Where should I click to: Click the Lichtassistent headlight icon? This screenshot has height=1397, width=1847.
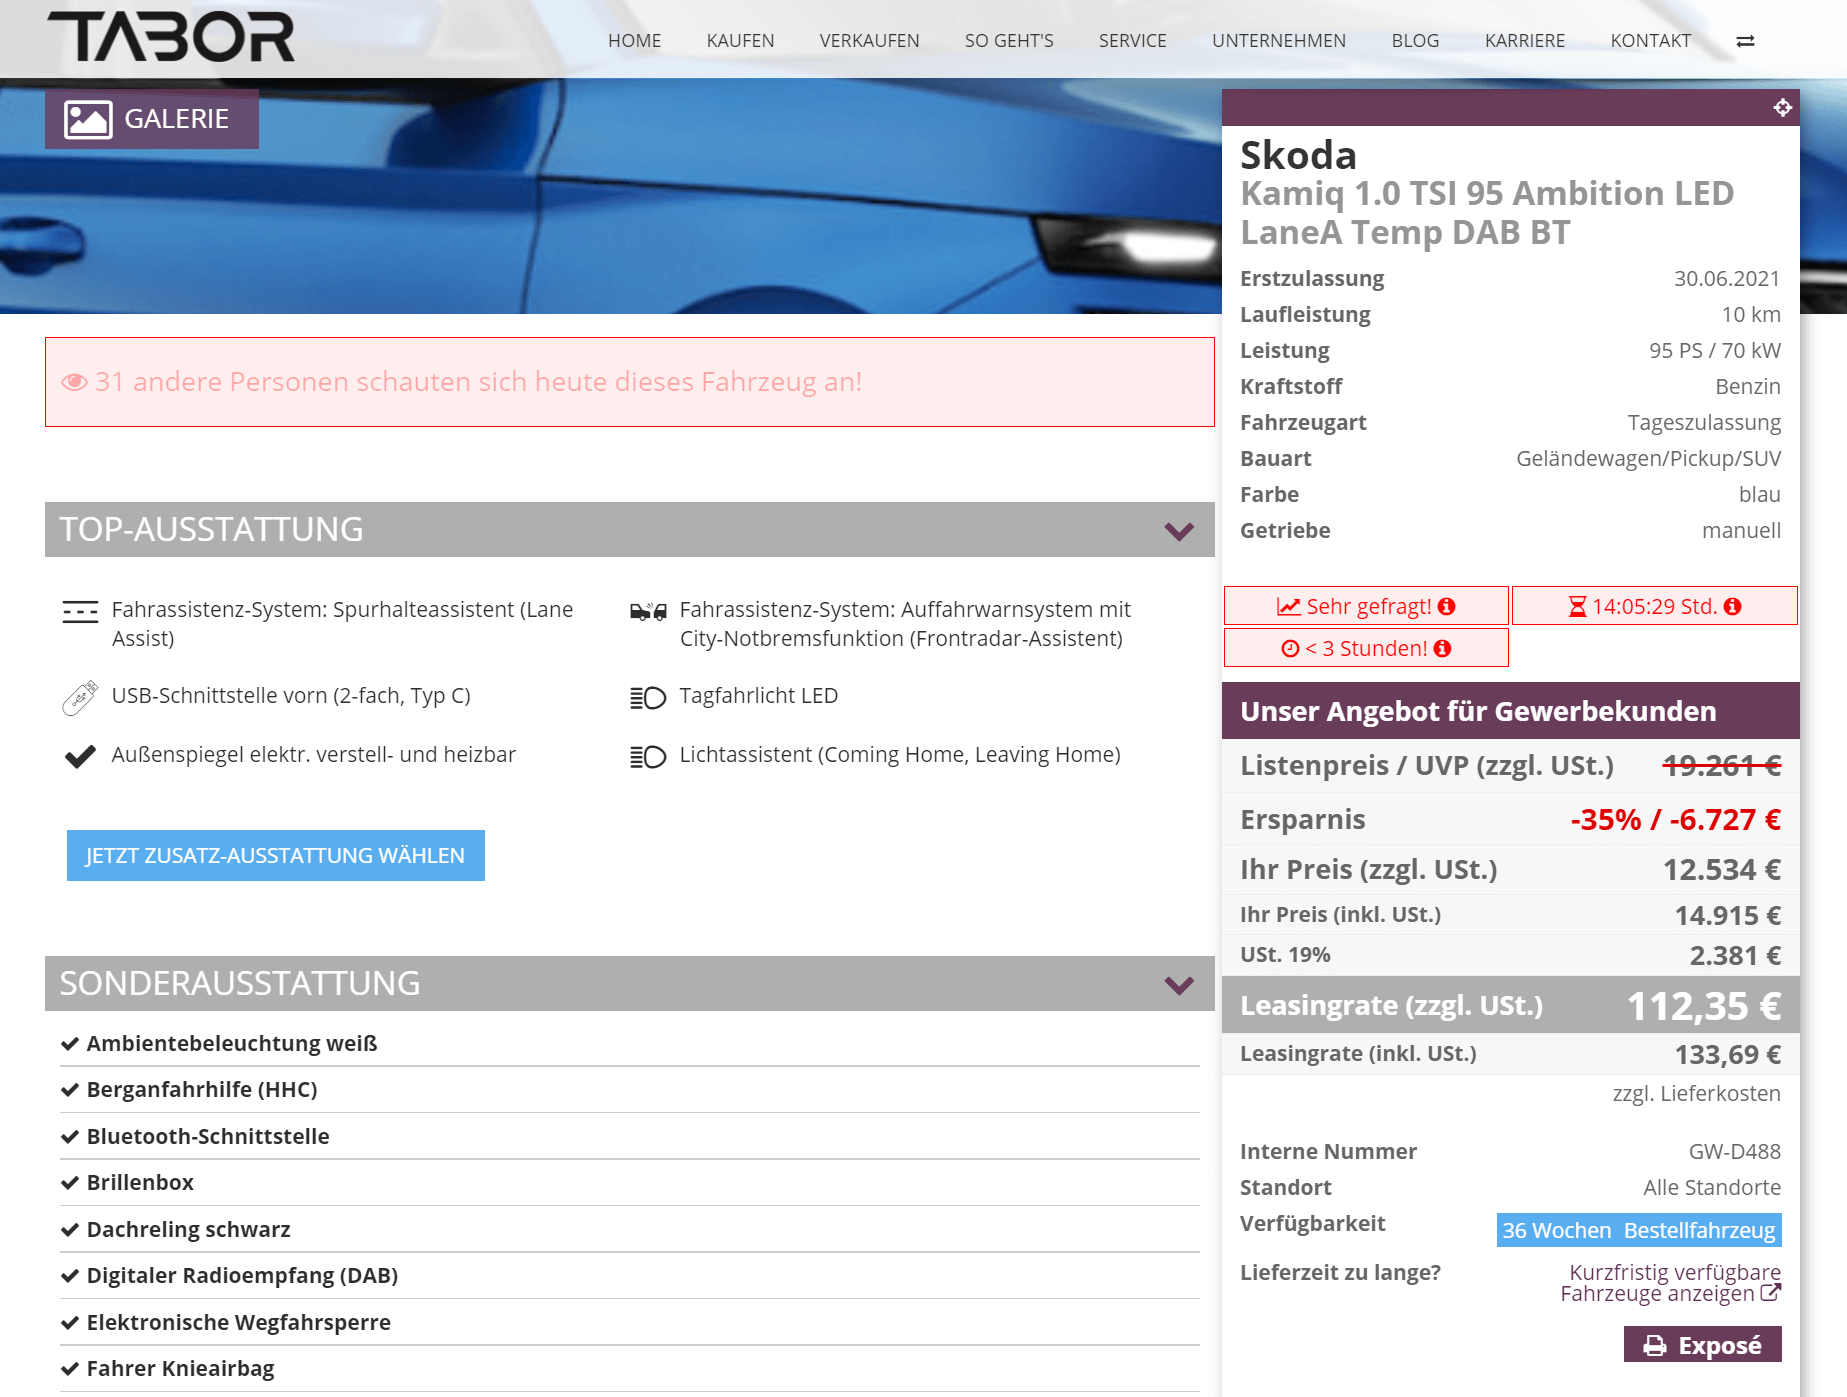pyautogui.click(x=648, y=757)
